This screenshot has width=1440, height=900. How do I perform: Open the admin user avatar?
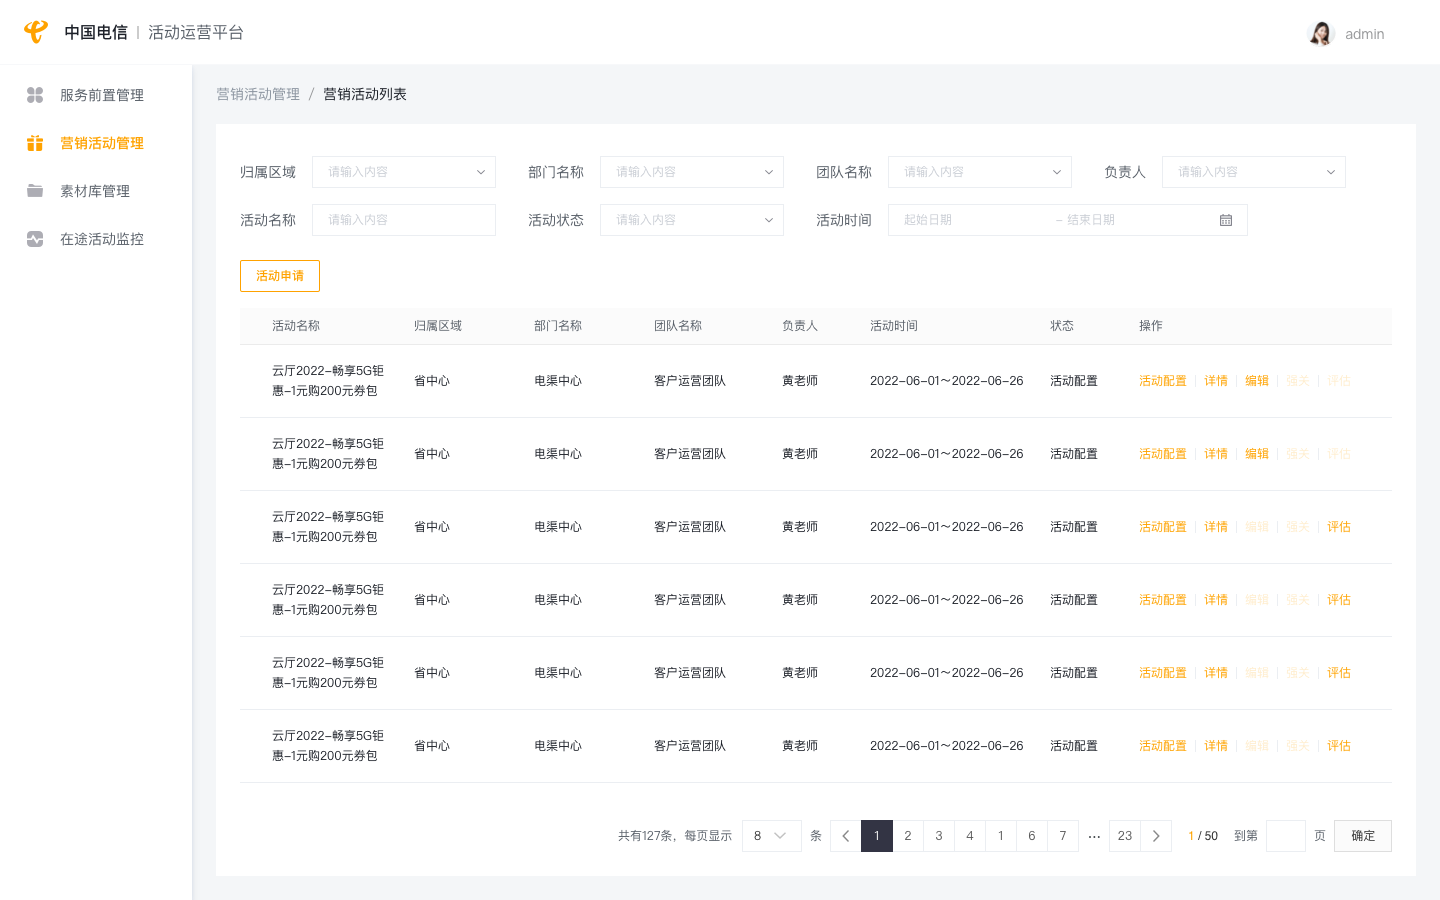(x=1321, y=33)
